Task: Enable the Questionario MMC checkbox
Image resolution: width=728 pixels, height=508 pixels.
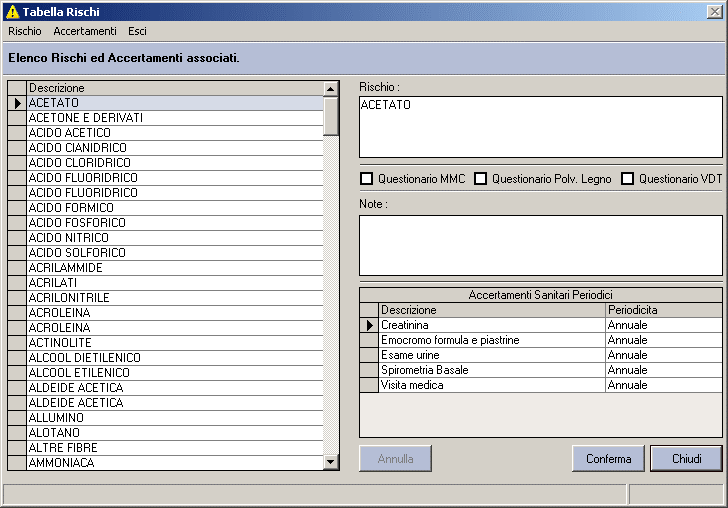Action: pyautogui.click(x=366, y=179)
